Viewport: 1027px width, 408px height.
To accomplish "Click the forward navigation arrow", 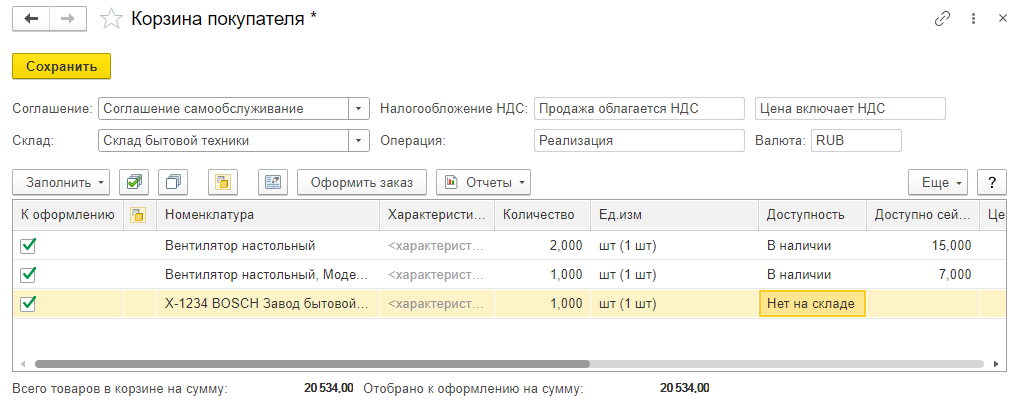I will click(69, 19).
